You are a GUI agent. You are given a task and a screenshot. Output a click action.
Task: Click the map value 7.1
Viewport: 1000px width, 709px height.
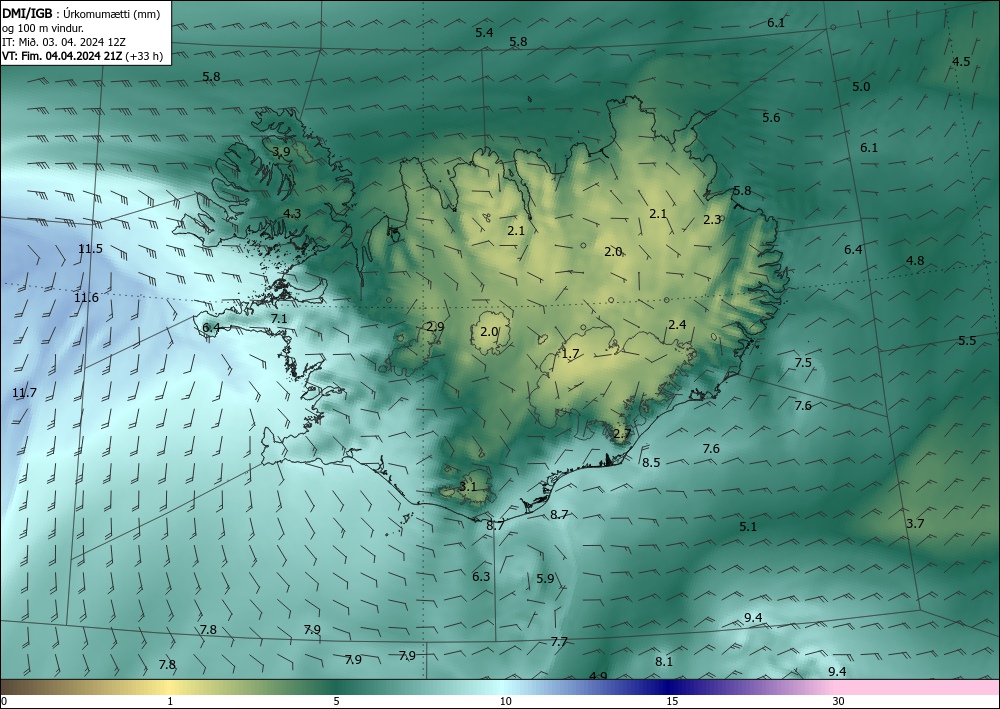pos(279,319)
